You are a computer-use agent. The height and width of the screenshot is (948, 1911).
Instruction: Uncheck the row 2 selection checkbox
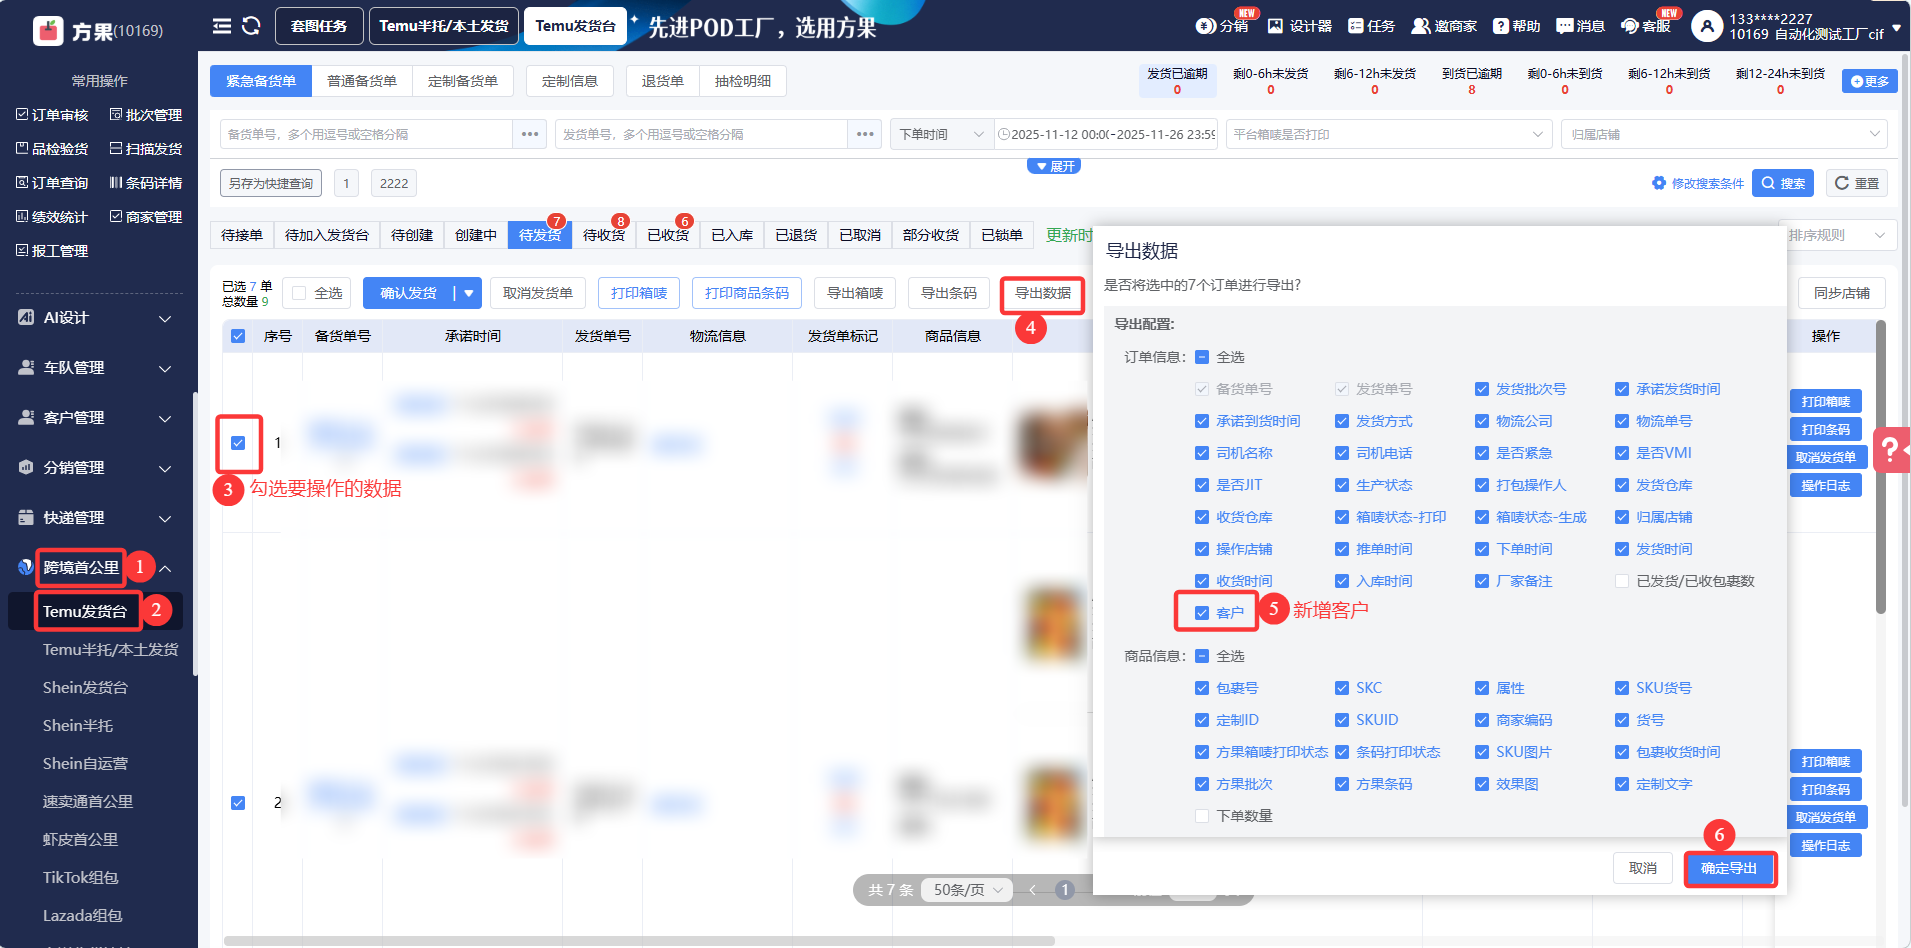[x=238, y=803]
